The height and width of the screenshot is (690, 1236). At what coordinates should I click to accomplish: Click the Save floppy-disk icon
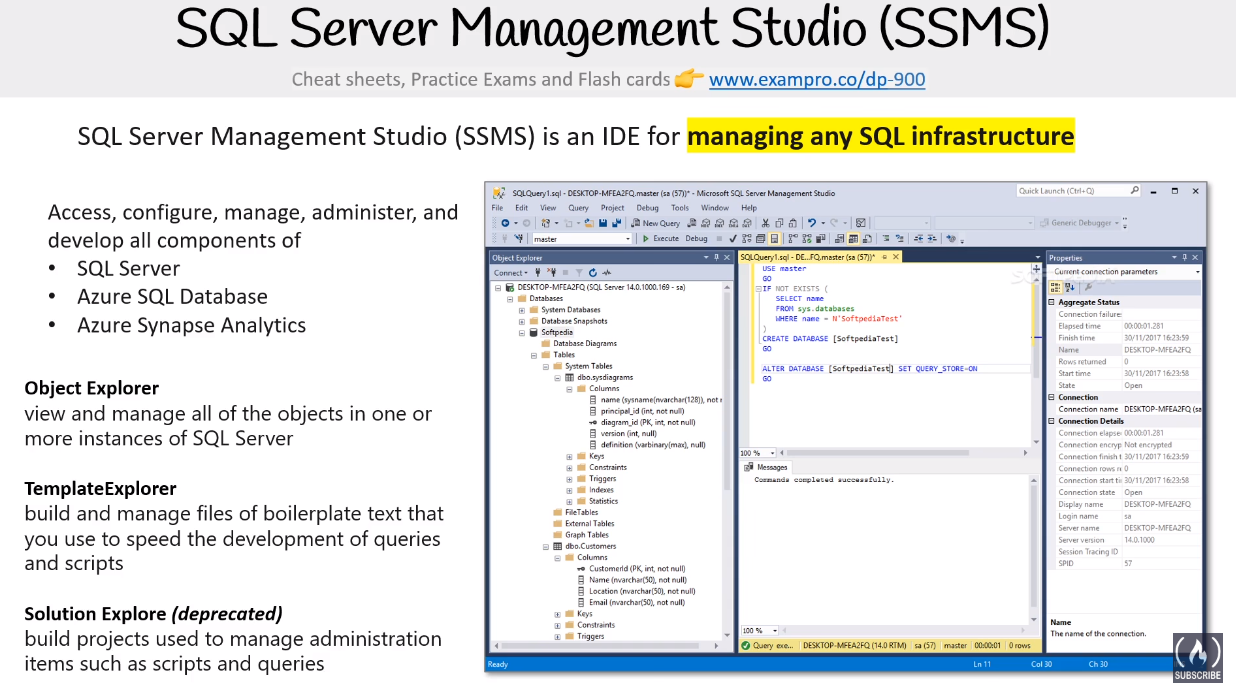pos(603,223)
